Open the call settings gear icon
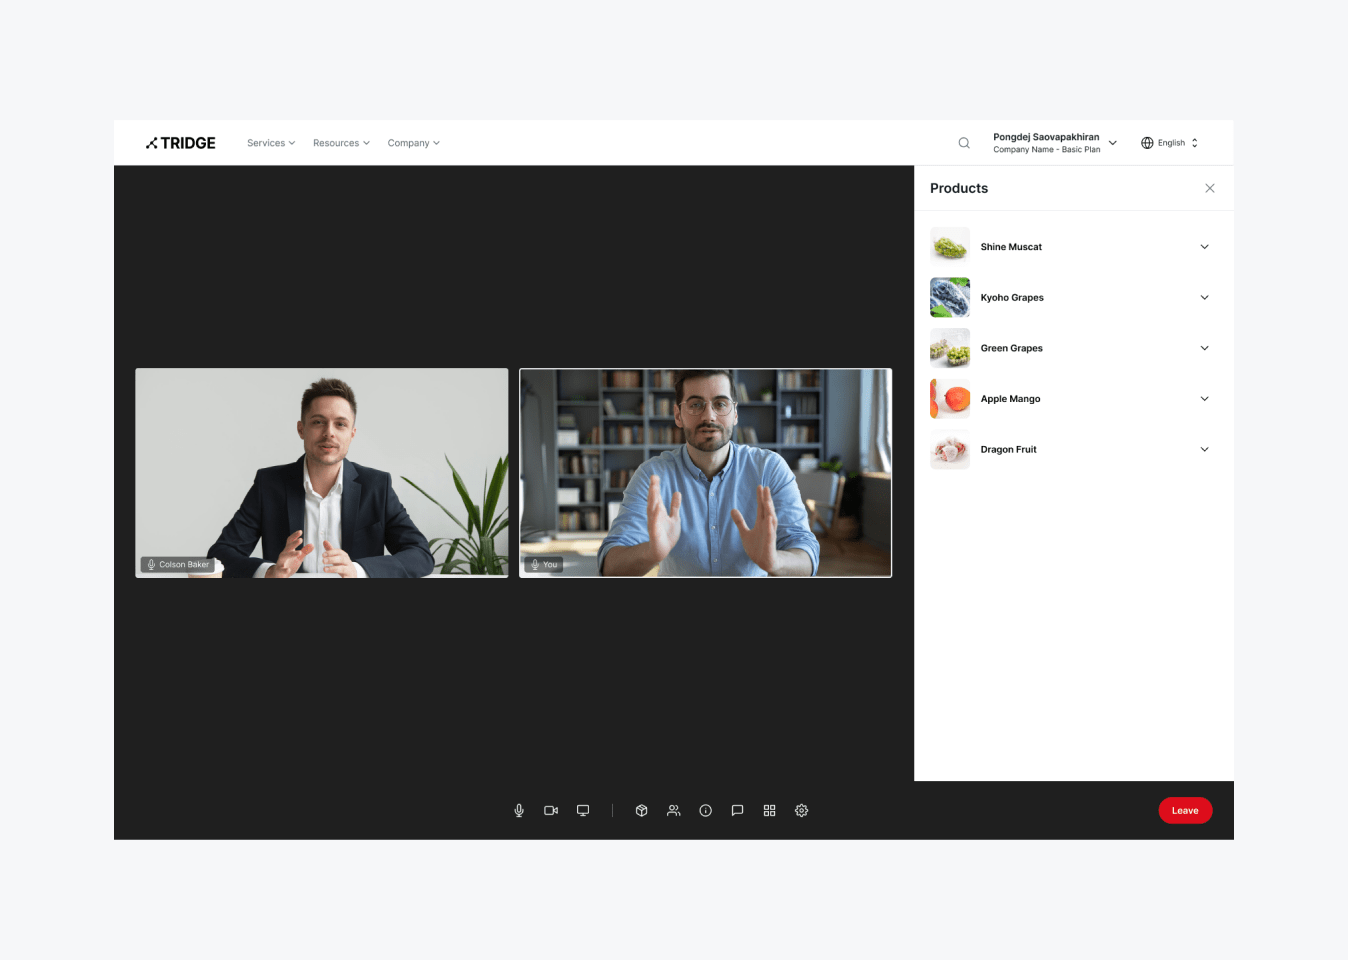 (802, 811)
